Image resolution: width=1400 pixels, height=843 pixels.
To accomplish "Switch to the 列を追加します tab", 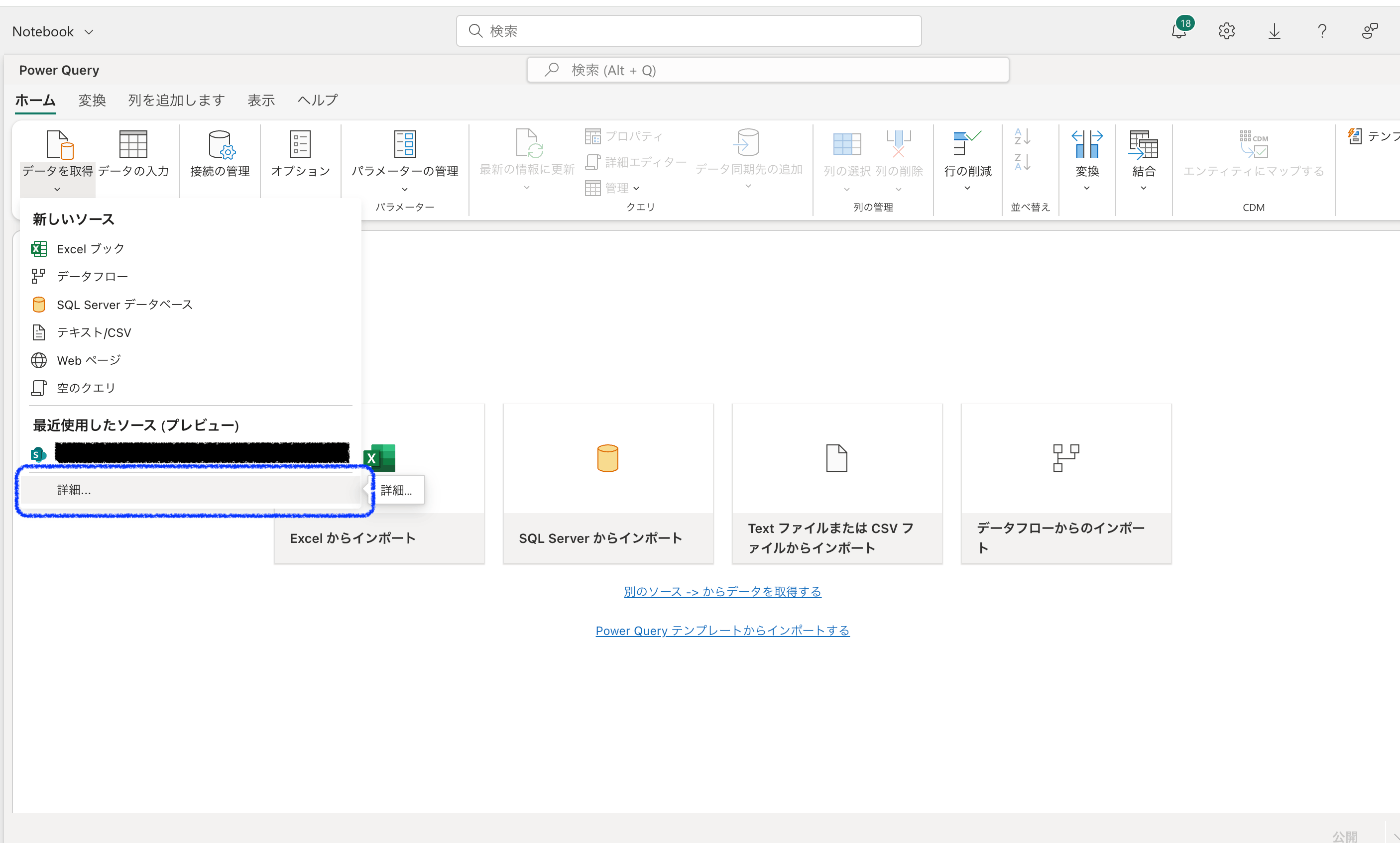I will point(177,100).
